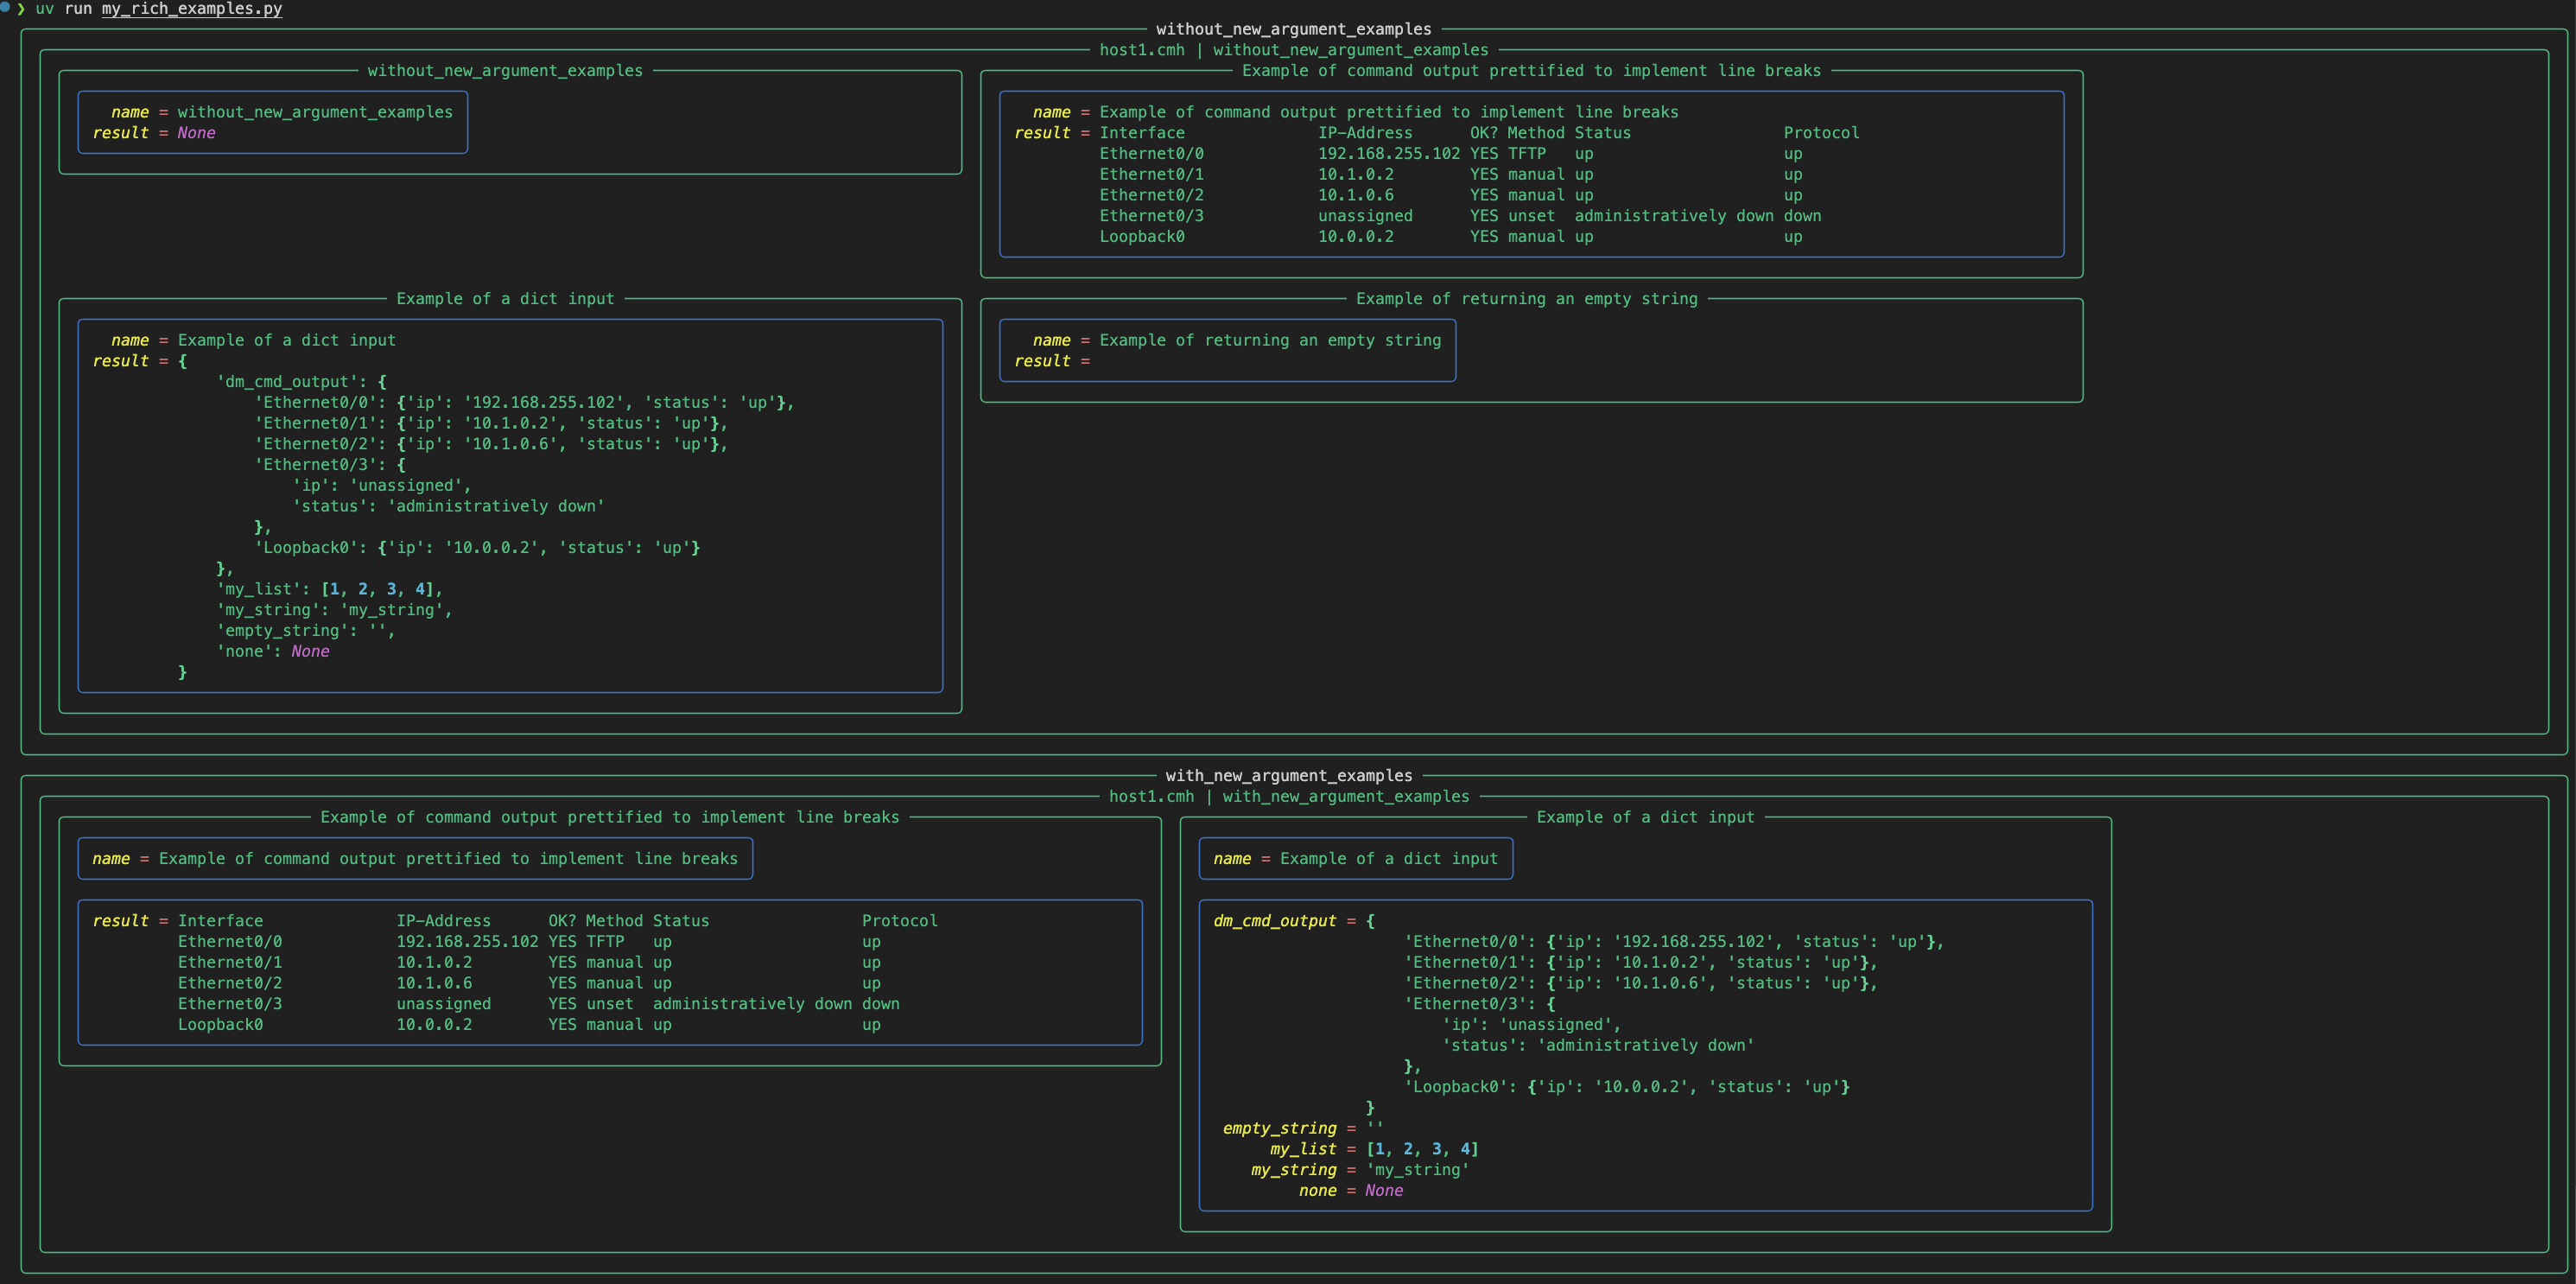
Task: Click the my_rich_examples.py underlined filename
Action: (x=192, y=9)
